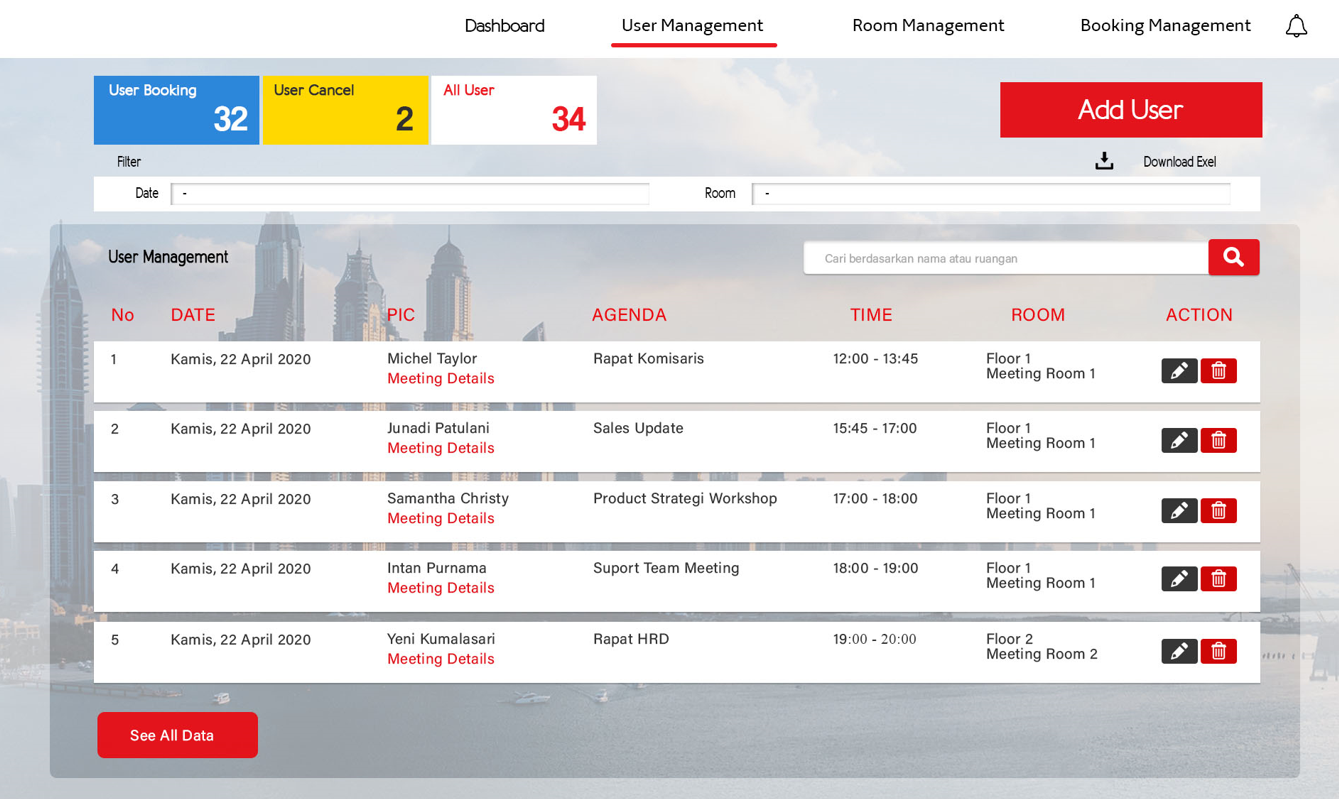Switch to the Dashboard tab
1339x799 pixels.
point(504,26)
